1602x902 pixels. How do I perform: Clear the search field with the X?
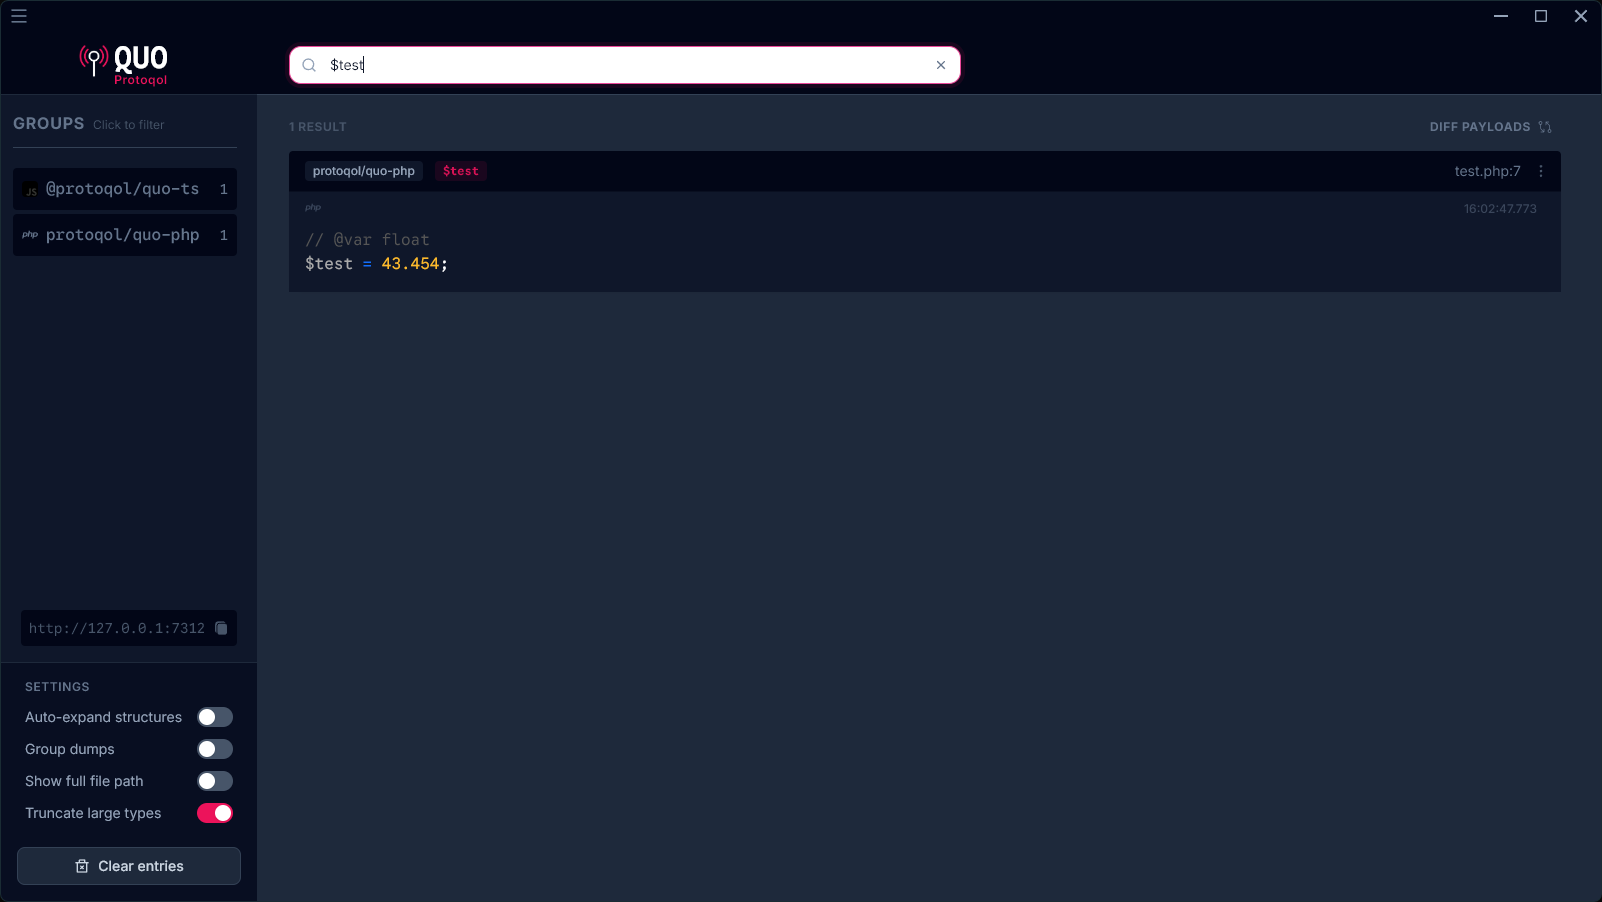click(941, 65)
